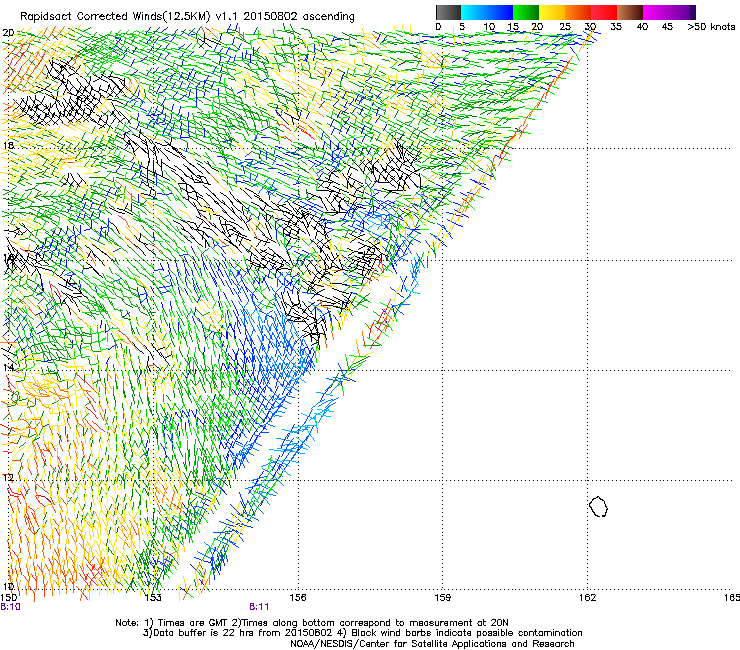The height and width of the screenshot is (650, 740).
Task: Click the purple time label 8:11
Action: [x=259, y=607]
